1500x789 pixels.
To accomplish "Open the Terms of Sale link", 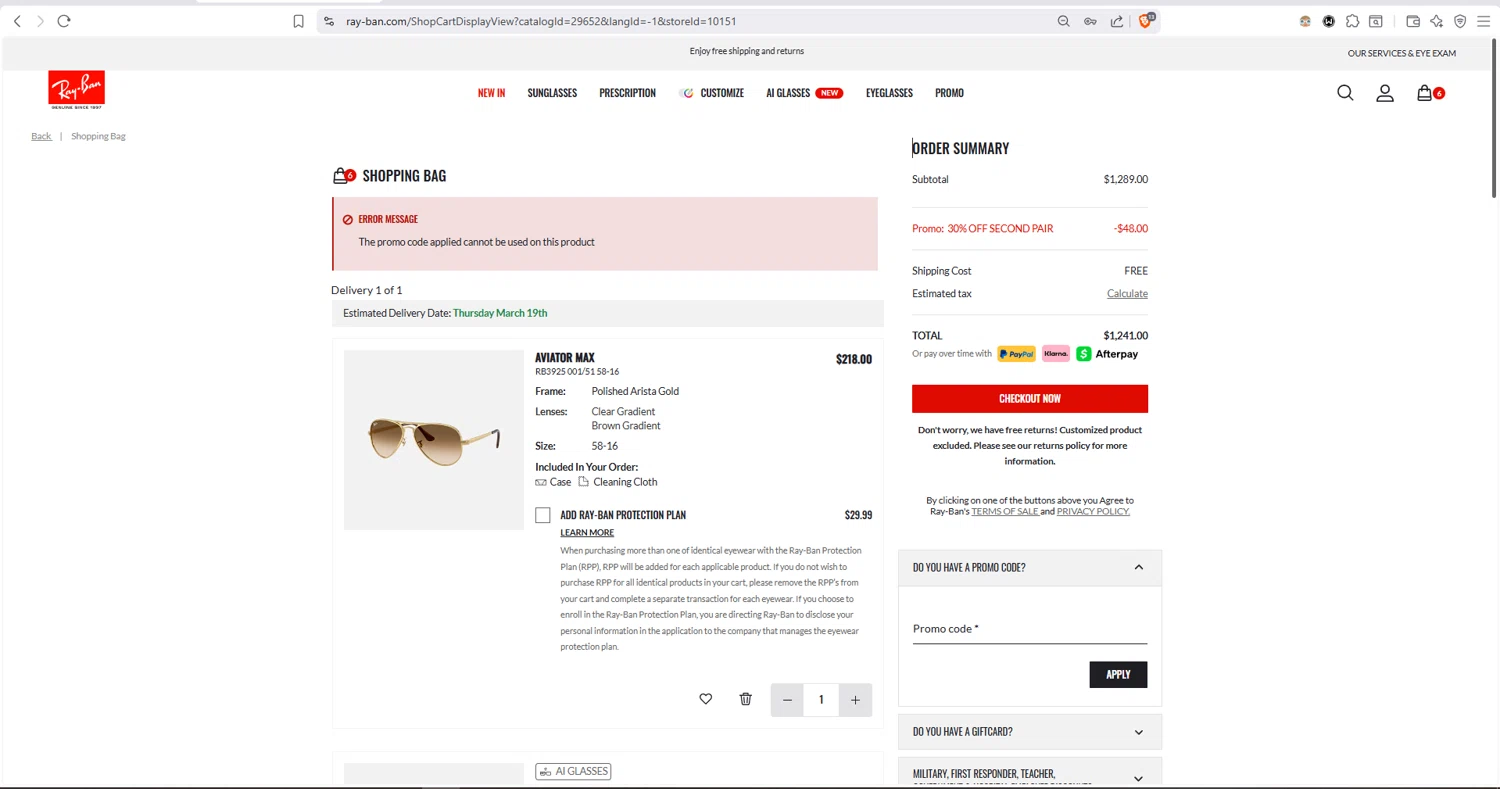I will pyautogui.click(x=1005, y=511).
